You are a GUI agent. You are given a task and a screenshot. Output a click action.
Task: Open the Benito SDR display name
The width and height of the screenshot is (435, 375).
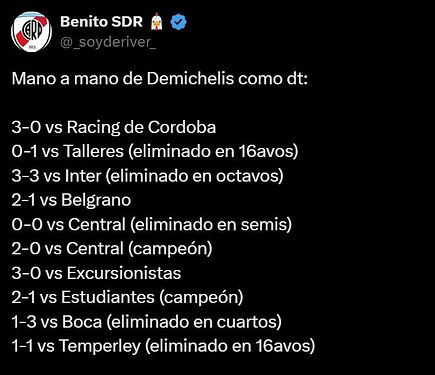(101, 22)
